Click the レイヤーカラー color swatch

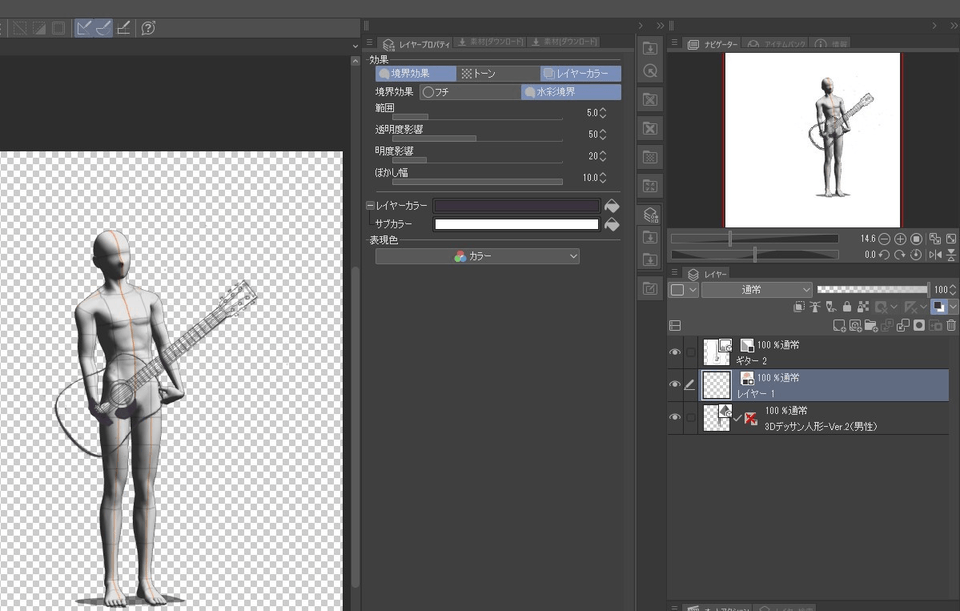[516, 206]
